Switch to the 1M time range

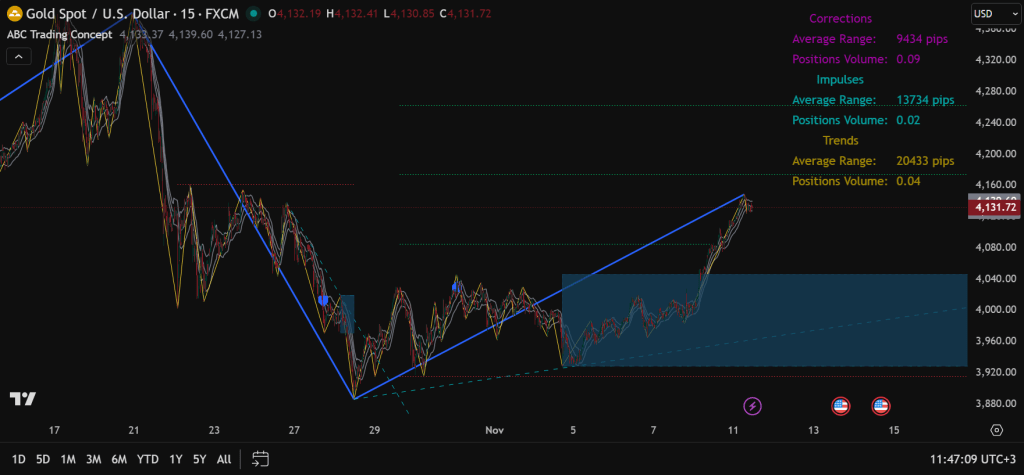(68, 459)
